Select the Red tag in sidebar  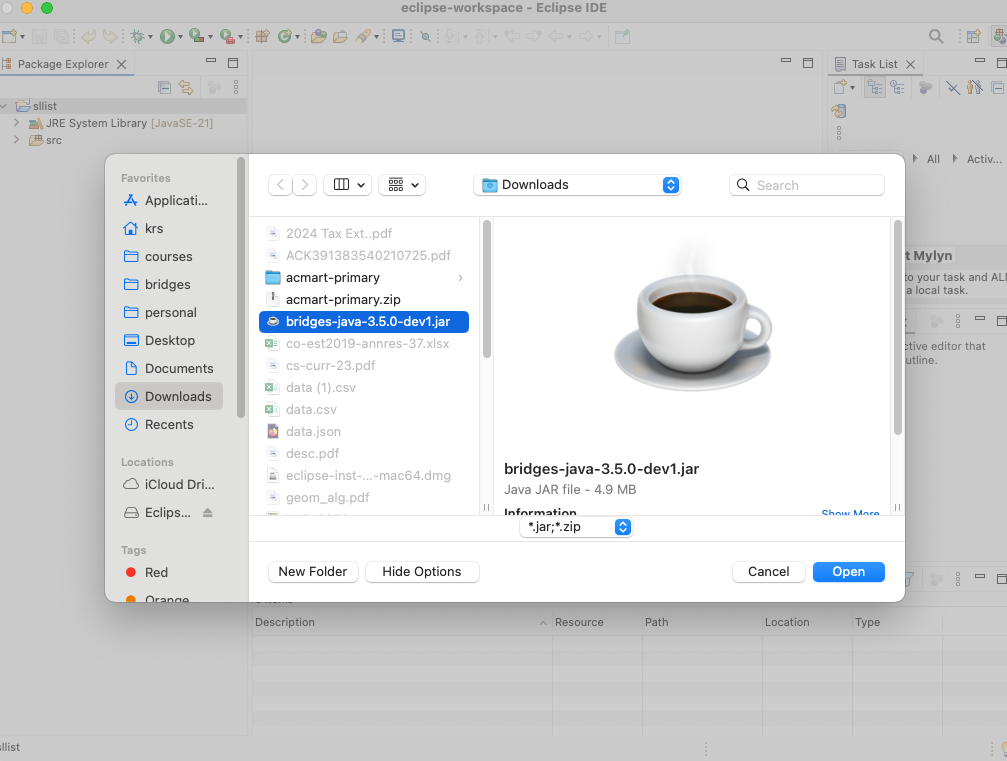coord(170,572)
